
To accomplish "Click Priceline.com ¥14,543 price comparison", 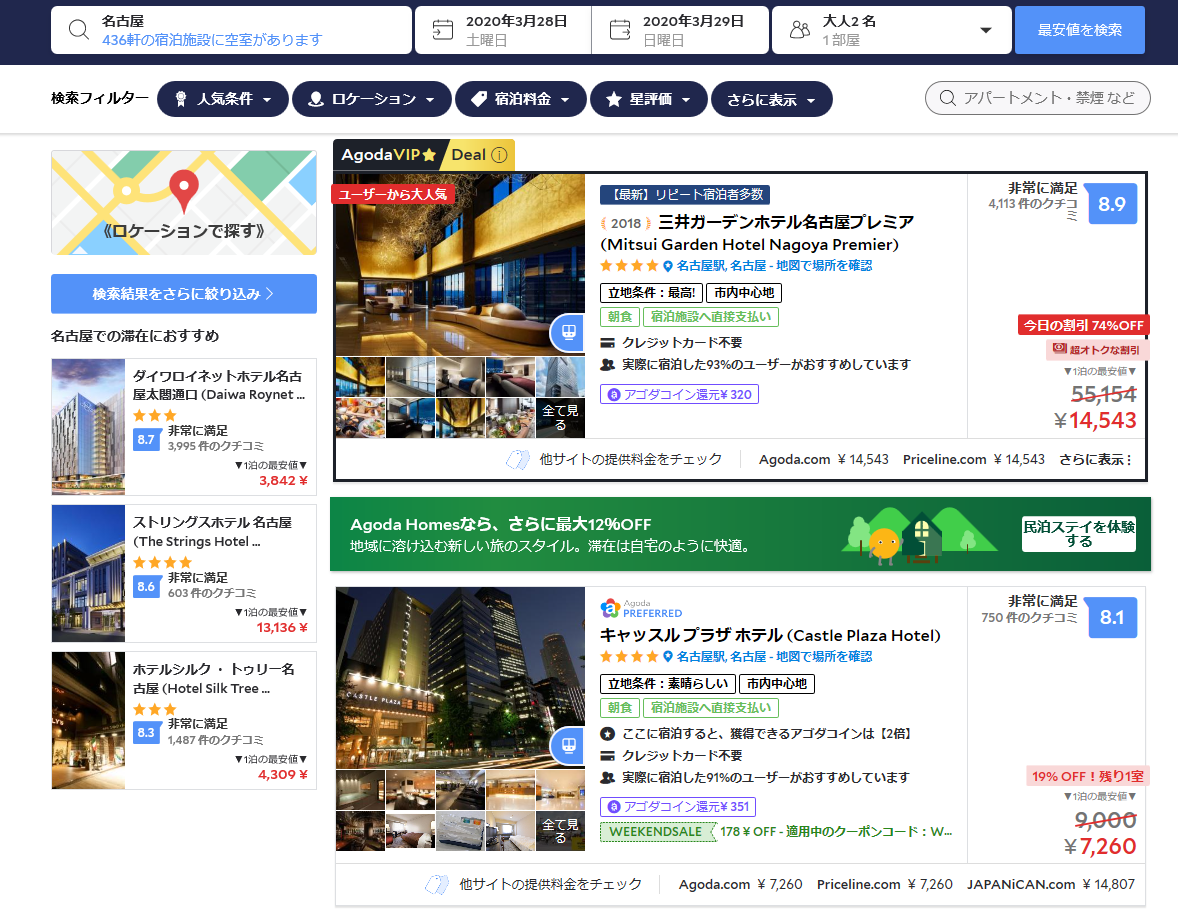I will tap(974, 459).
